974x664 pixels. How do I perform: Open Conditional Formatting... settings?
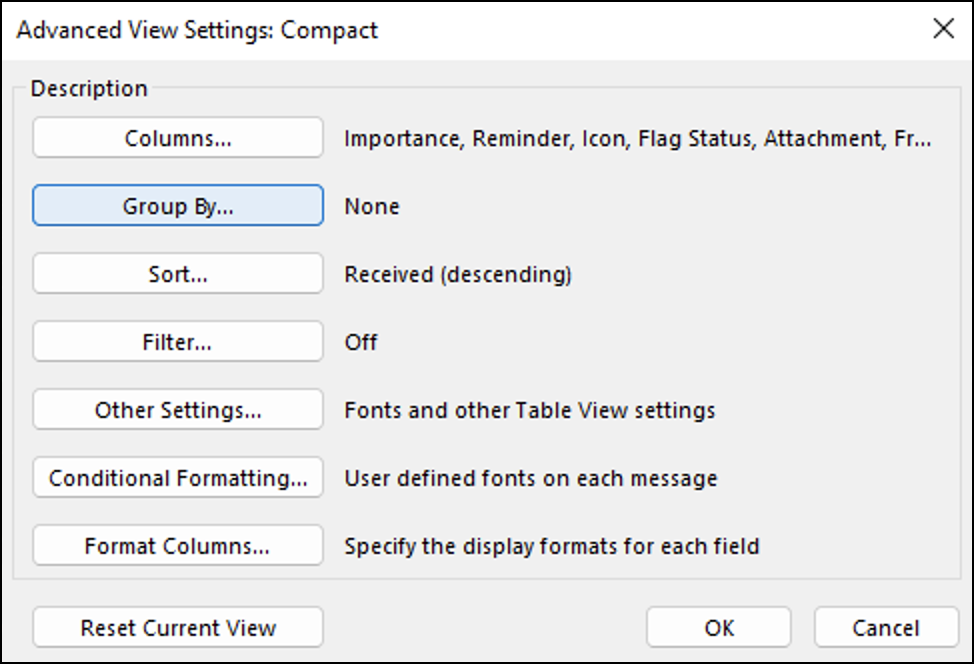(x=178, y=477)
